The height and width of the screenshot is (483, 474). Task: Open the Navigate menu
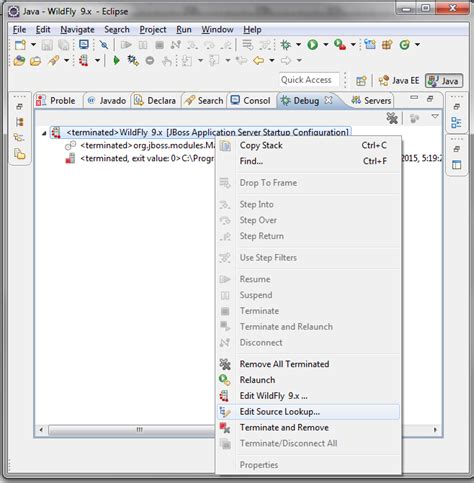click(x=77, y=30)
